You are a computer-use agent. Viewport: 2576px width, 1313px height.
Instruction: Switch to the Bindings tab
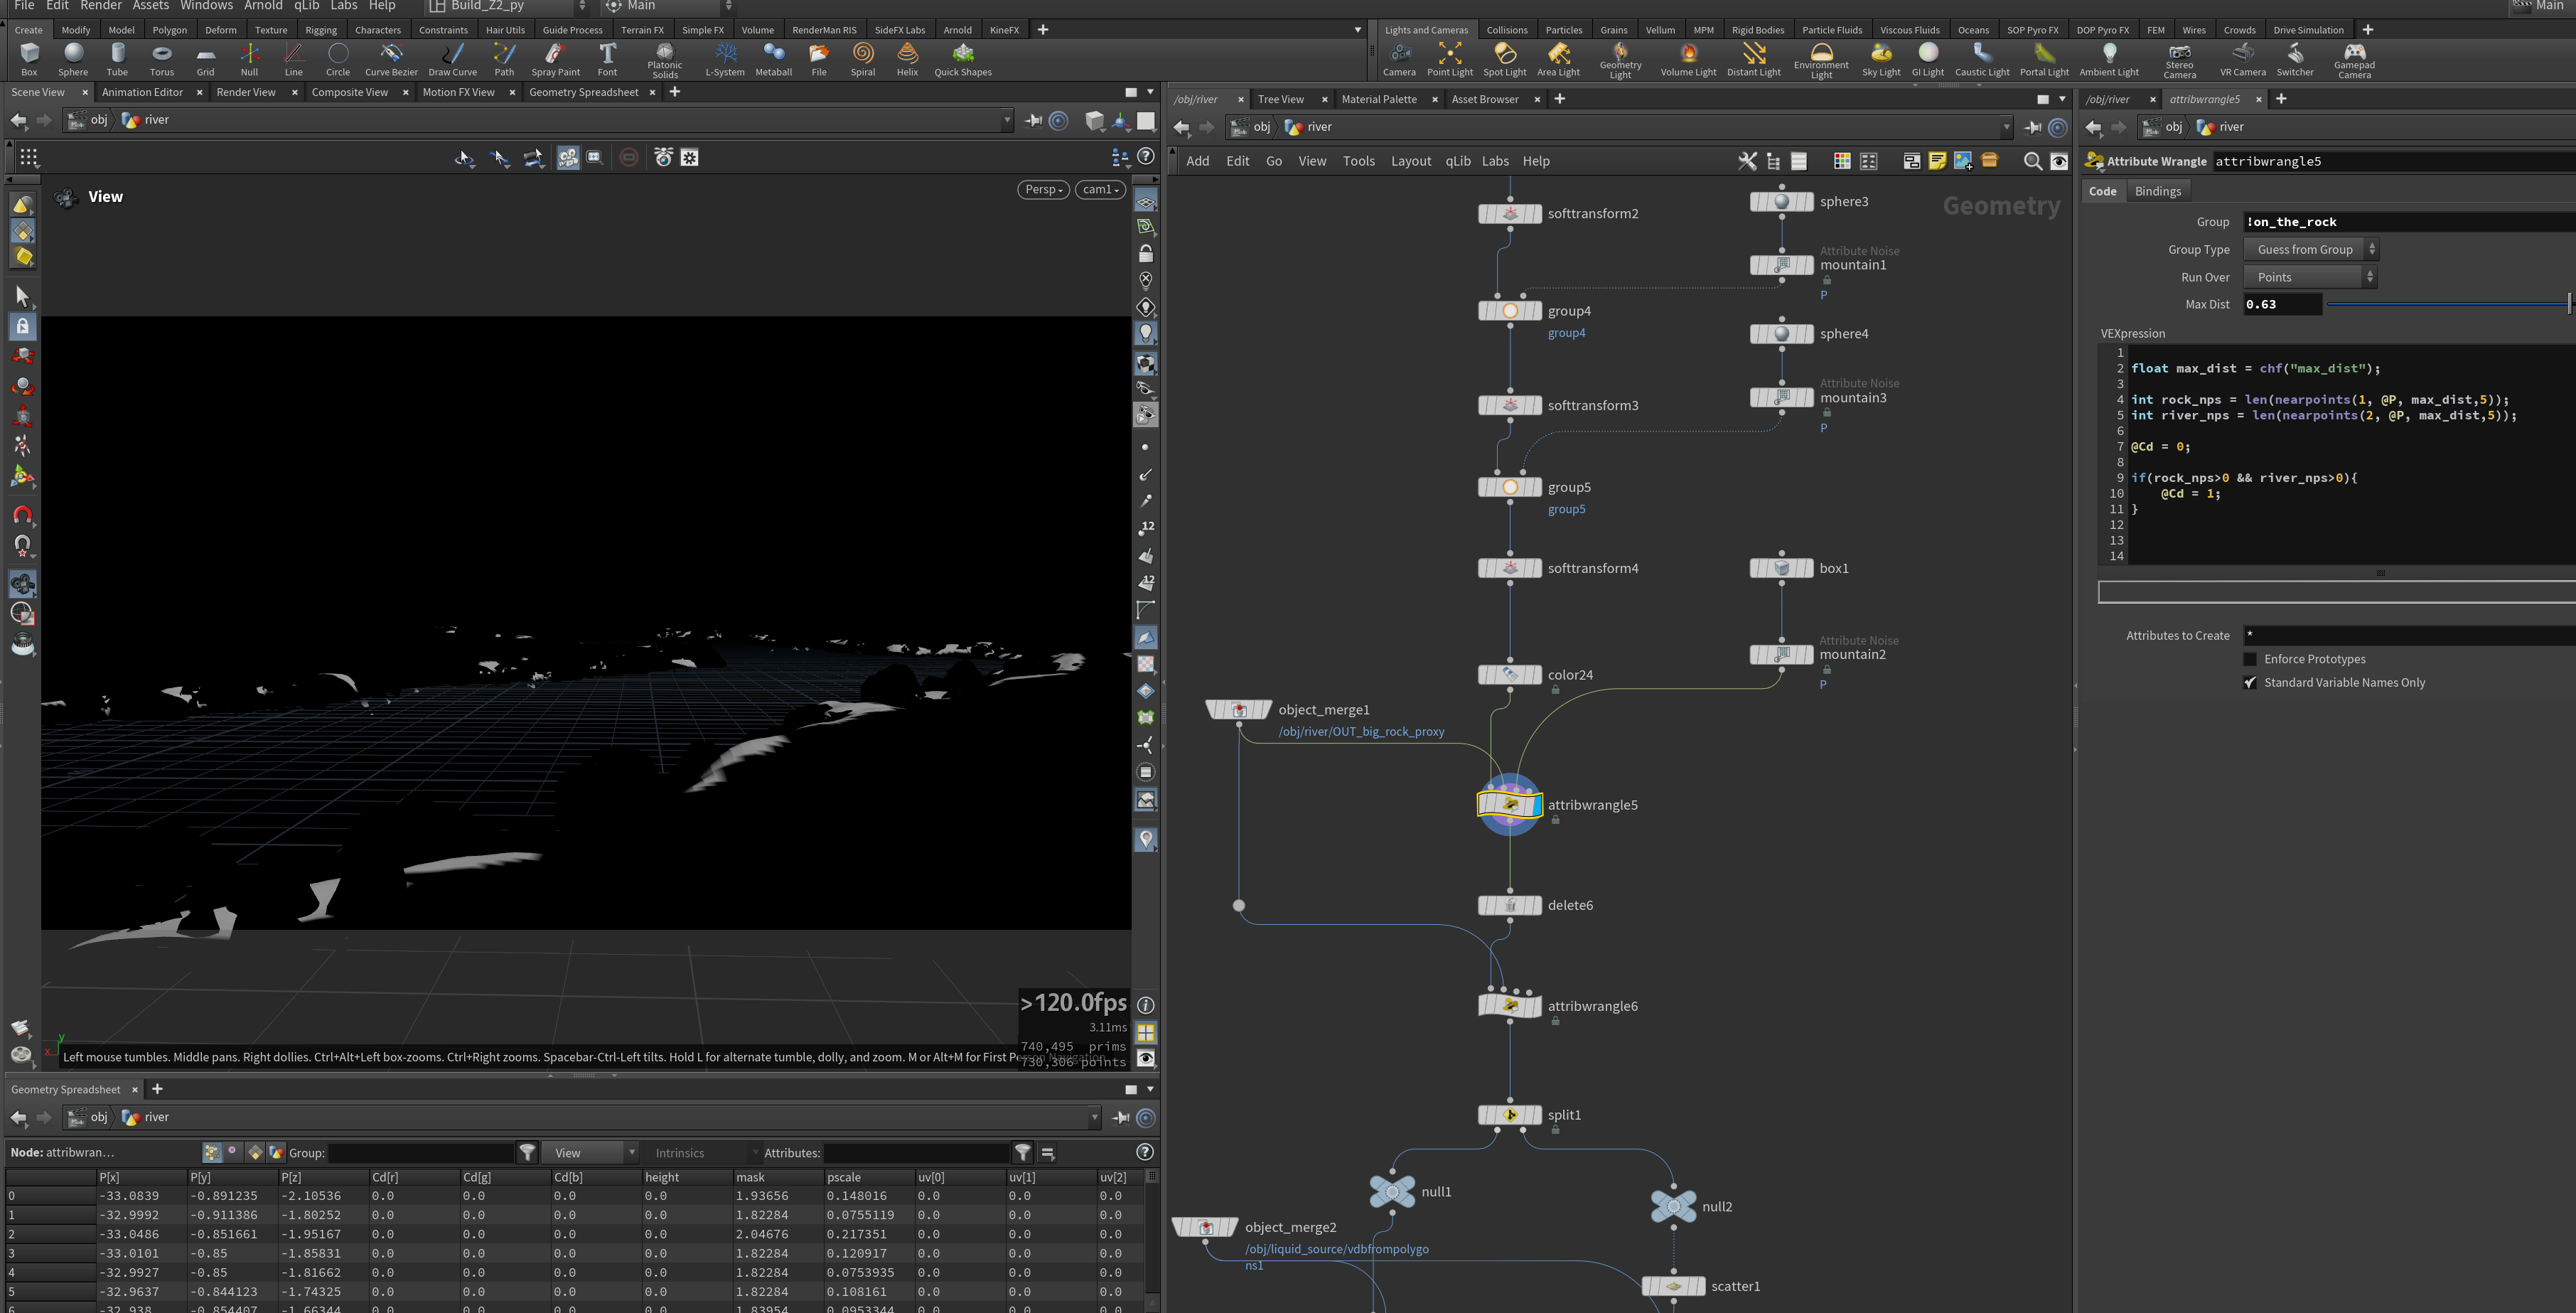(x=2157, y=191)
